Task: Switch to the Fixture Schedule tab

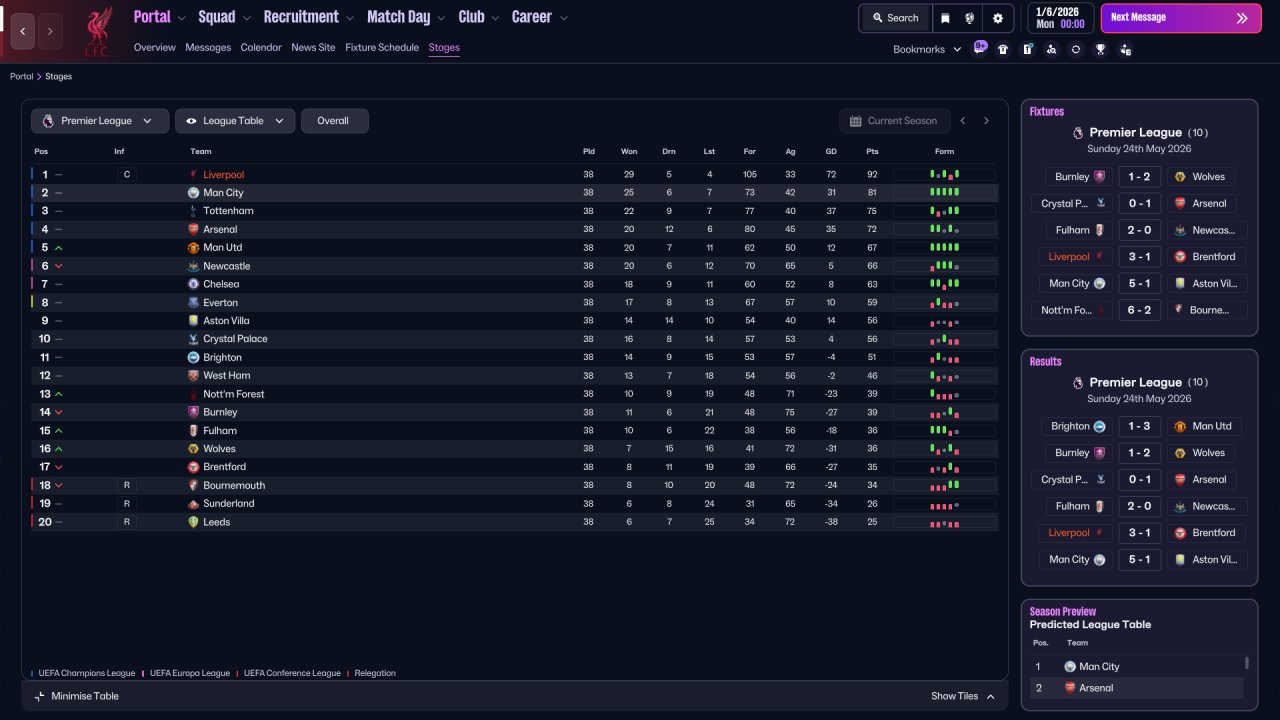Action: click(x=382, y=47)
